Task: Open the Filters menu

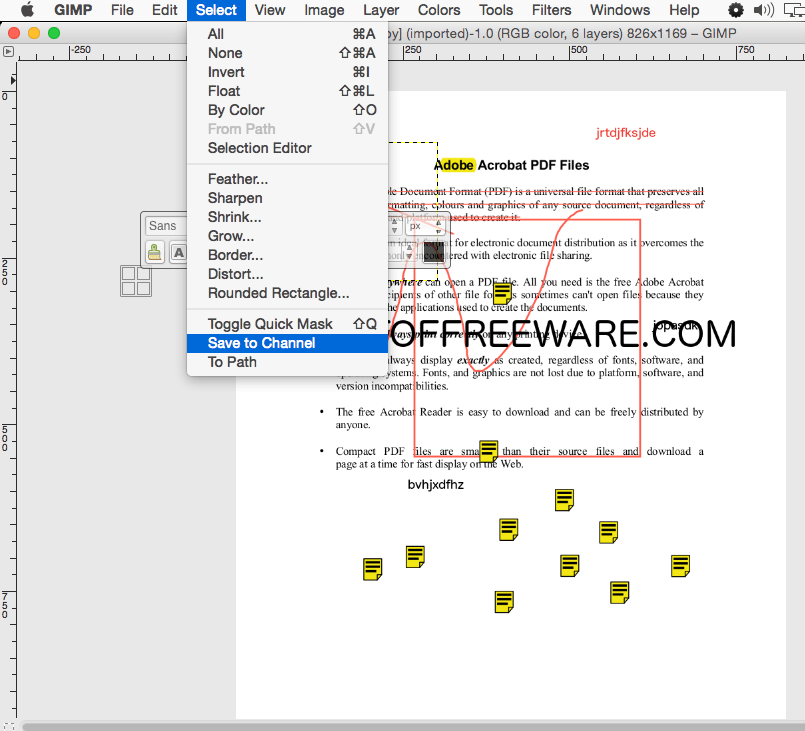Action: pos(551,10)
